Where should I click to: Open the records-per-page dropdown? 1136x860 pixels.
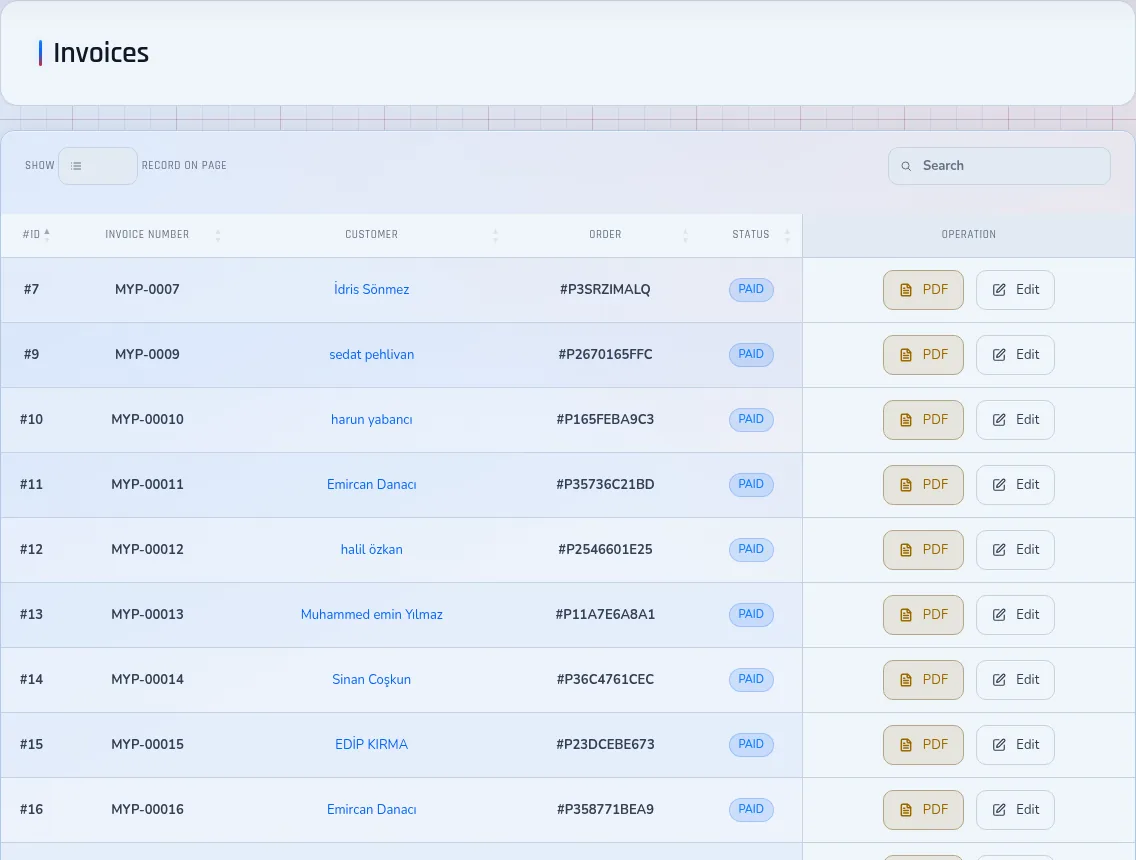(98, 166)
